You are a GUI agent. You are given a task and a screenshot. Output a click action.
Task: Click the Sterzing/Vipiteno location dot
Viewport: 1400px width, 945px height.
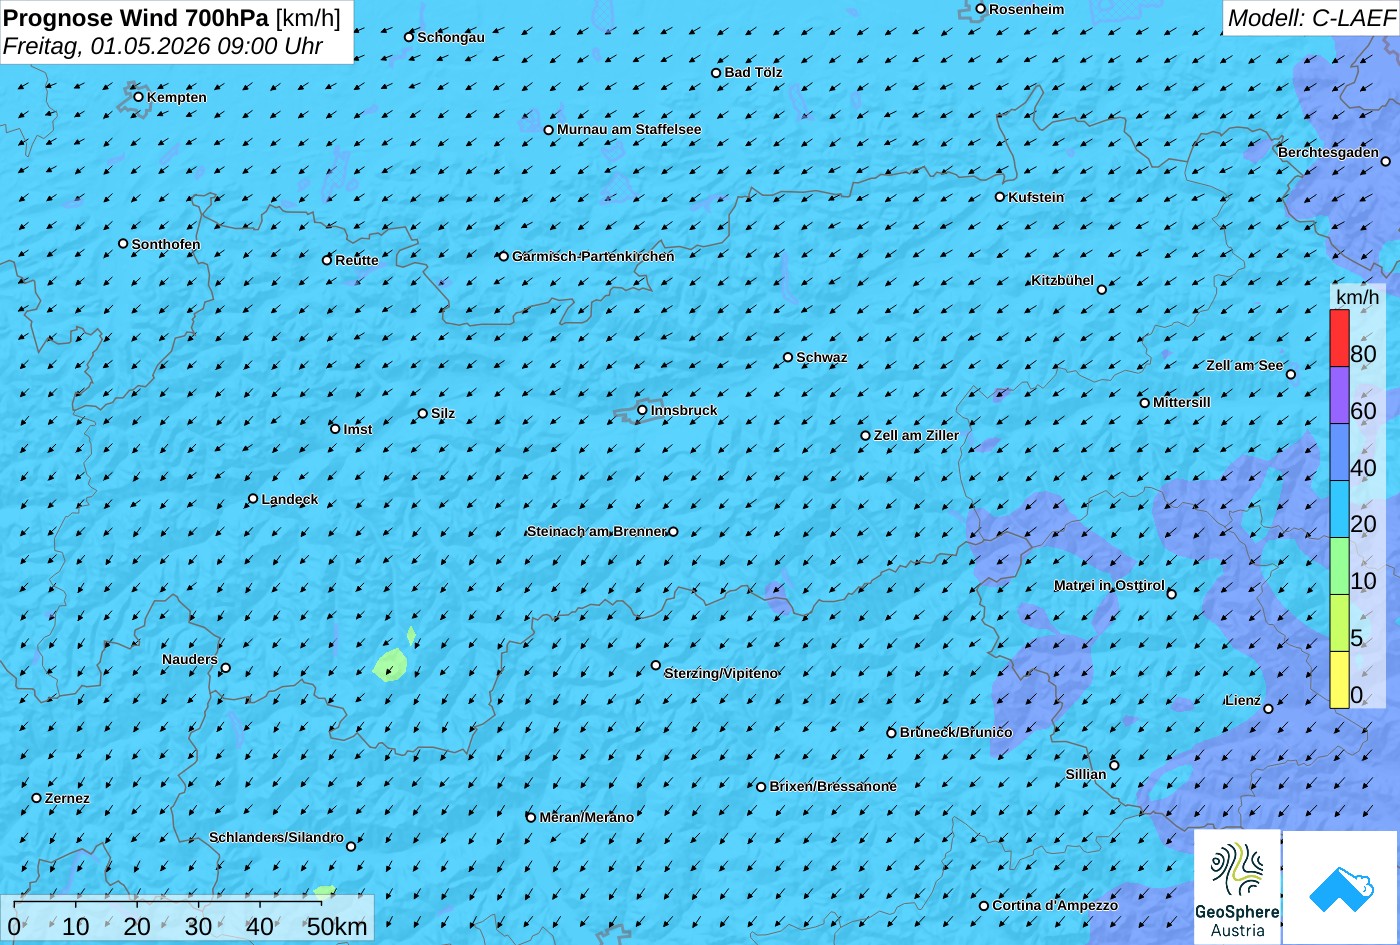(x=656, y=665)
